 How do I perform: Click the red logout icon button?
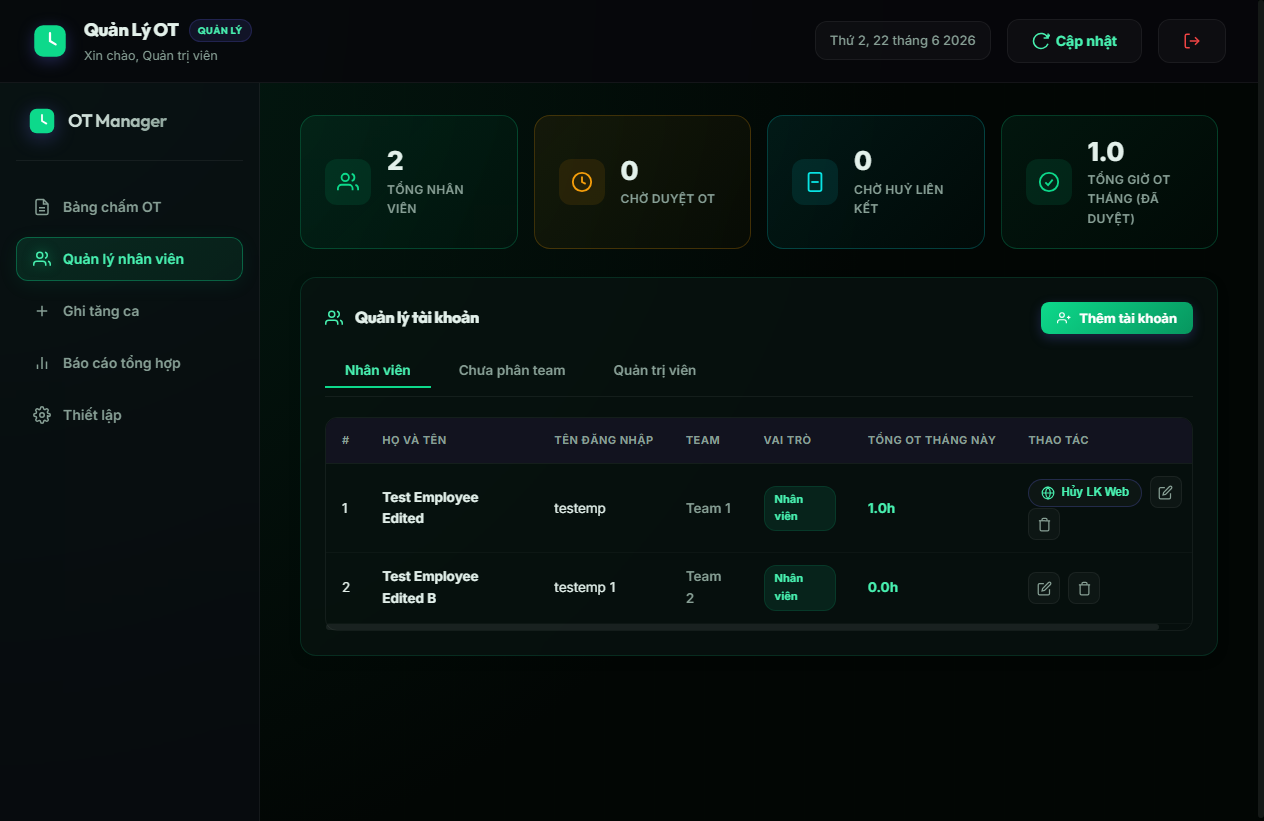click(x=1191, y=41)
